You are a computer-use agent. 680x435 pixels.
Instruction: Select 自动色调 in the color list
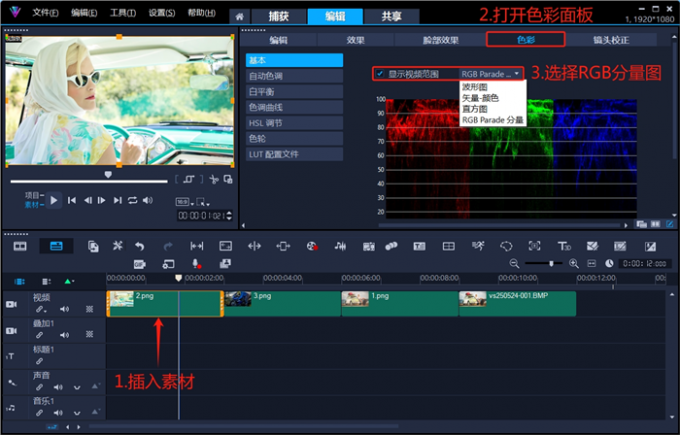click(294, 76)
